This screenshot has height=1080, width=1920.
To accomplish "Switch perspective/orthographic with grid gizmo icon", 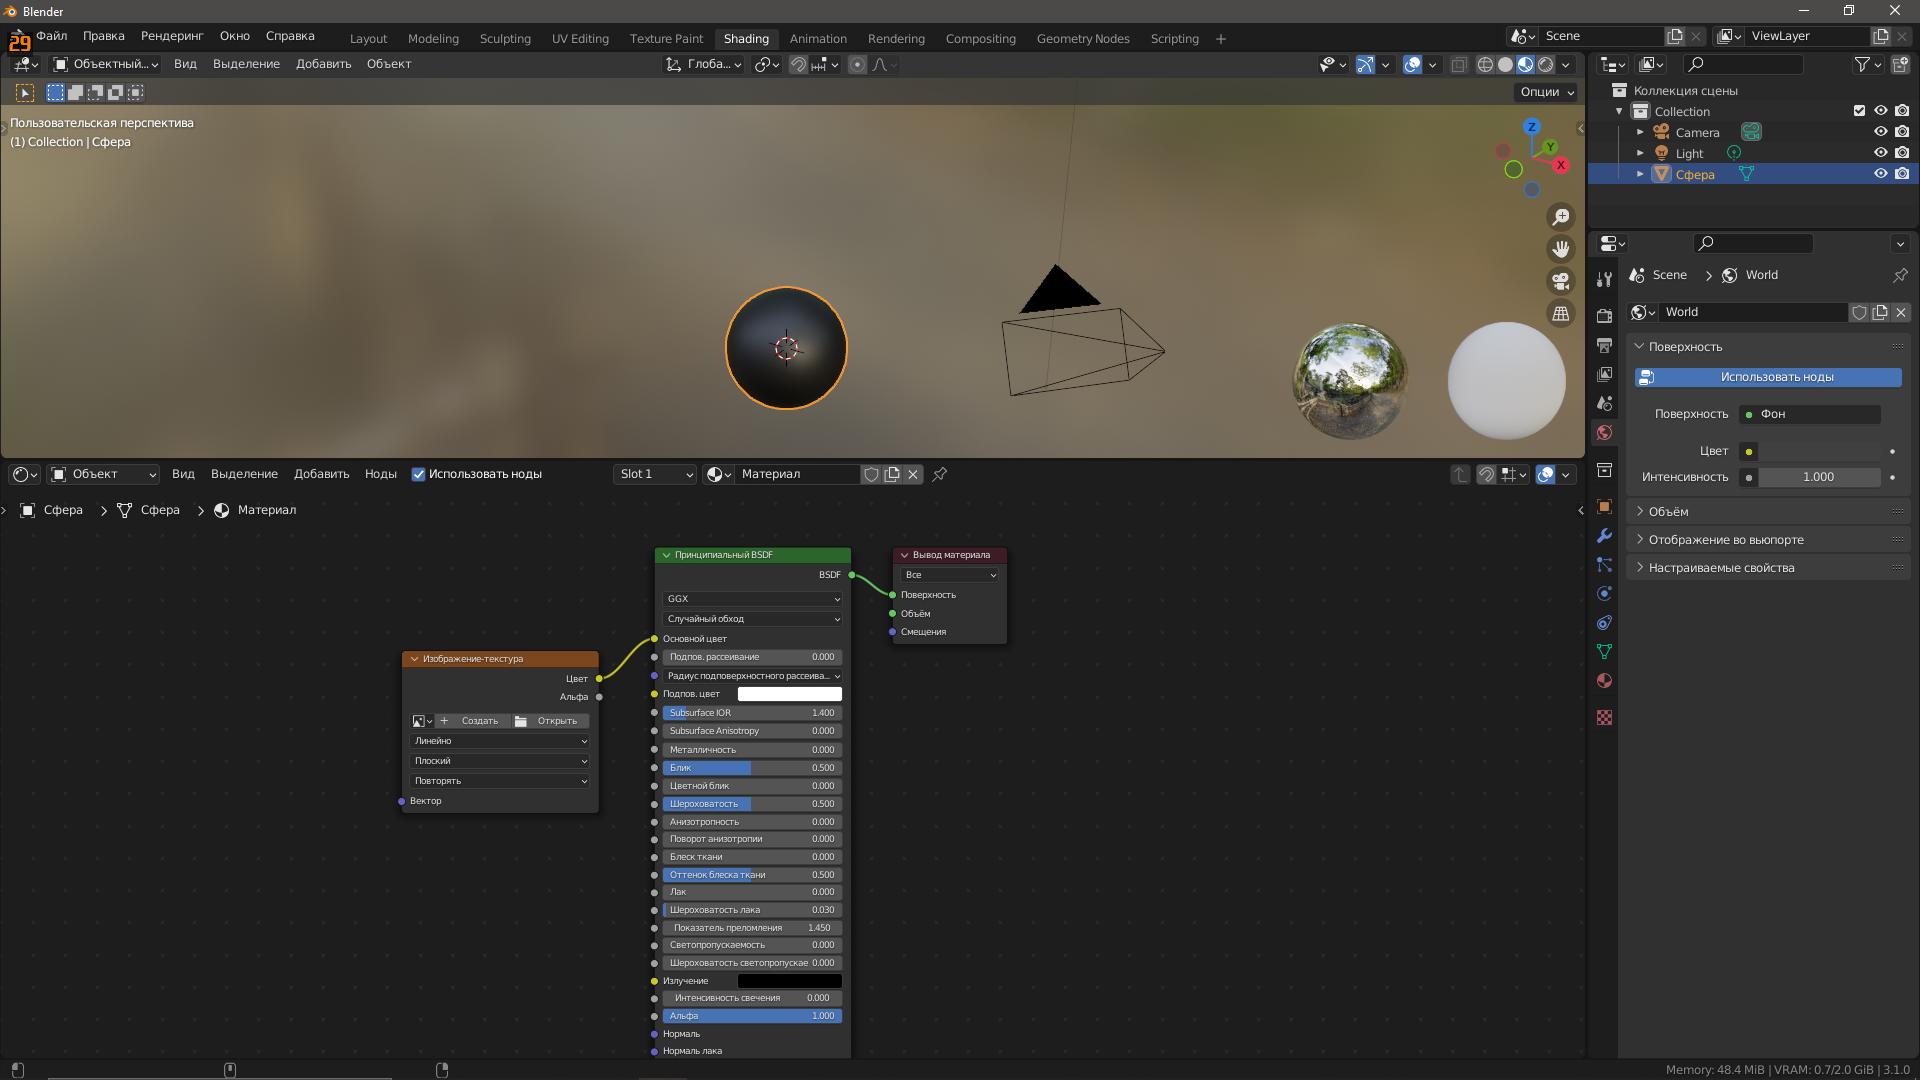I will click(x=1560, y=314).
